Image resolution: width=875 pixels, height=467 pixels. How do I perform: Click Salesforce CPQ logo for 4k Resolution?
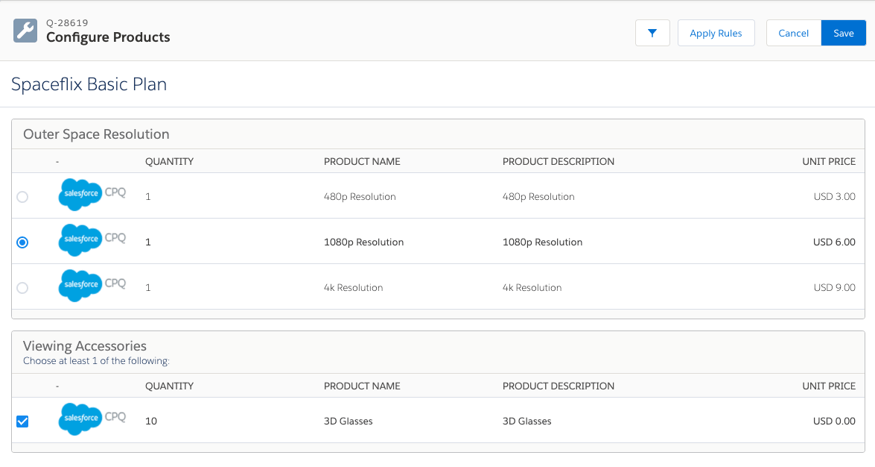(x=91, y=286)
